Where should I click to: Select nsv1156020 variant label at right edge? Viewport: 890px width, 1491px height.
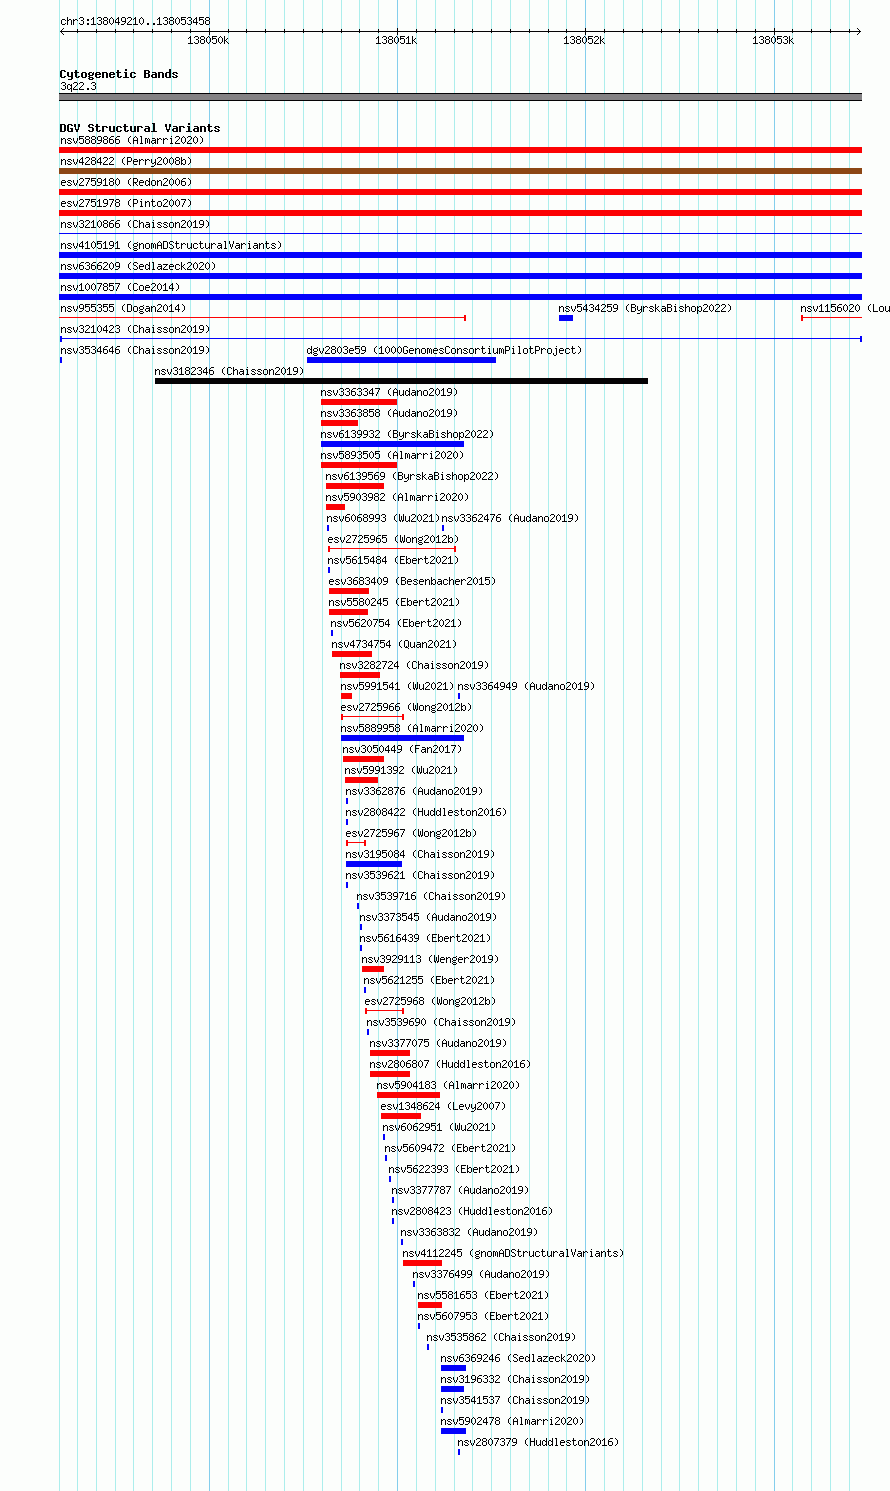(x=845, y=308)
